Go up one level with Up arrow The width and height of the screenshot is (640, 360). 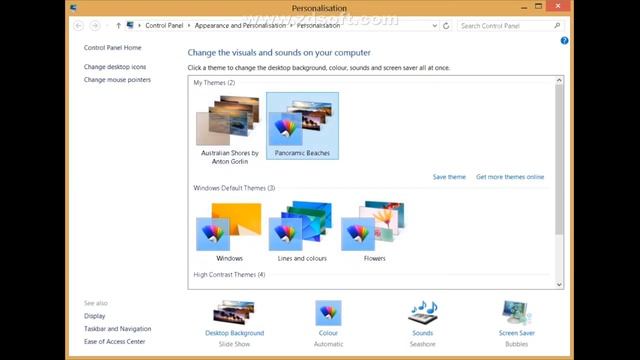point(118,26)
